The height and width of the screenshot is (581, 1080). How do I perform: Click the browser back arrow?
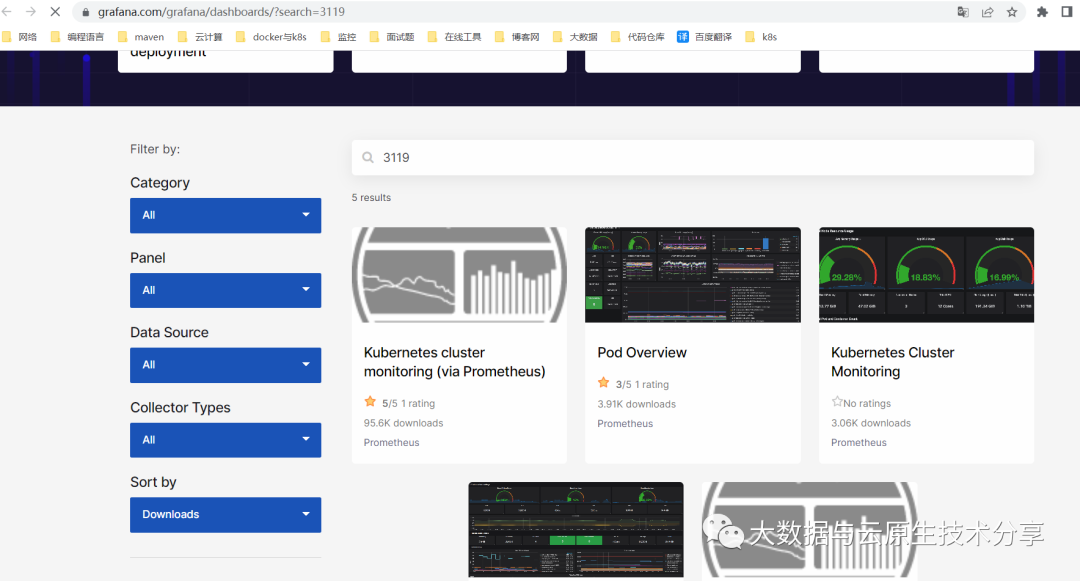coord(7,12)
